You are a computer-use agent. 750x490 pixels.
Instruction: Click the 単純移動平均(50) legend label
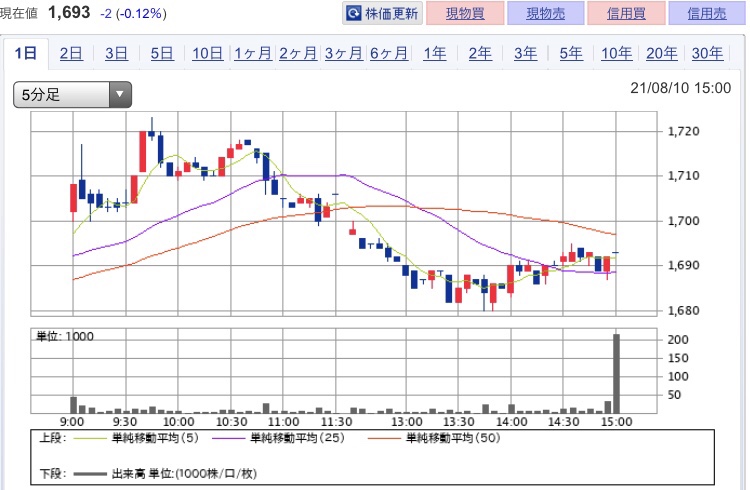tap(453, 437)
